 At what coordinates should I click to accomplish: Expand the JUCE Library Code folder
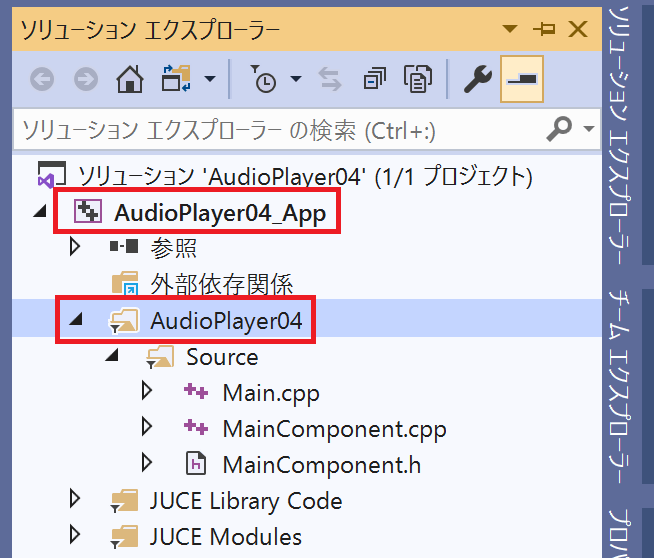click(x=75, y=498)
